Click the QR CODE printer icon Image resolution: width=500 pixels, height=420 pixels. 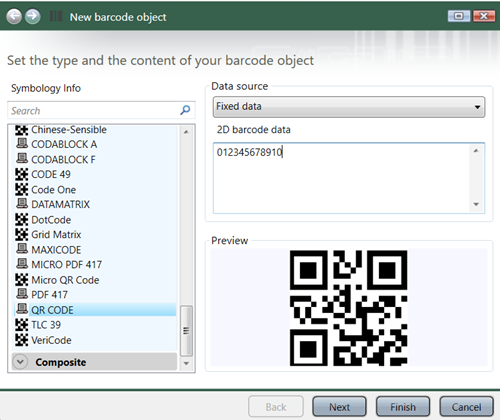click(x=22, y=309)
